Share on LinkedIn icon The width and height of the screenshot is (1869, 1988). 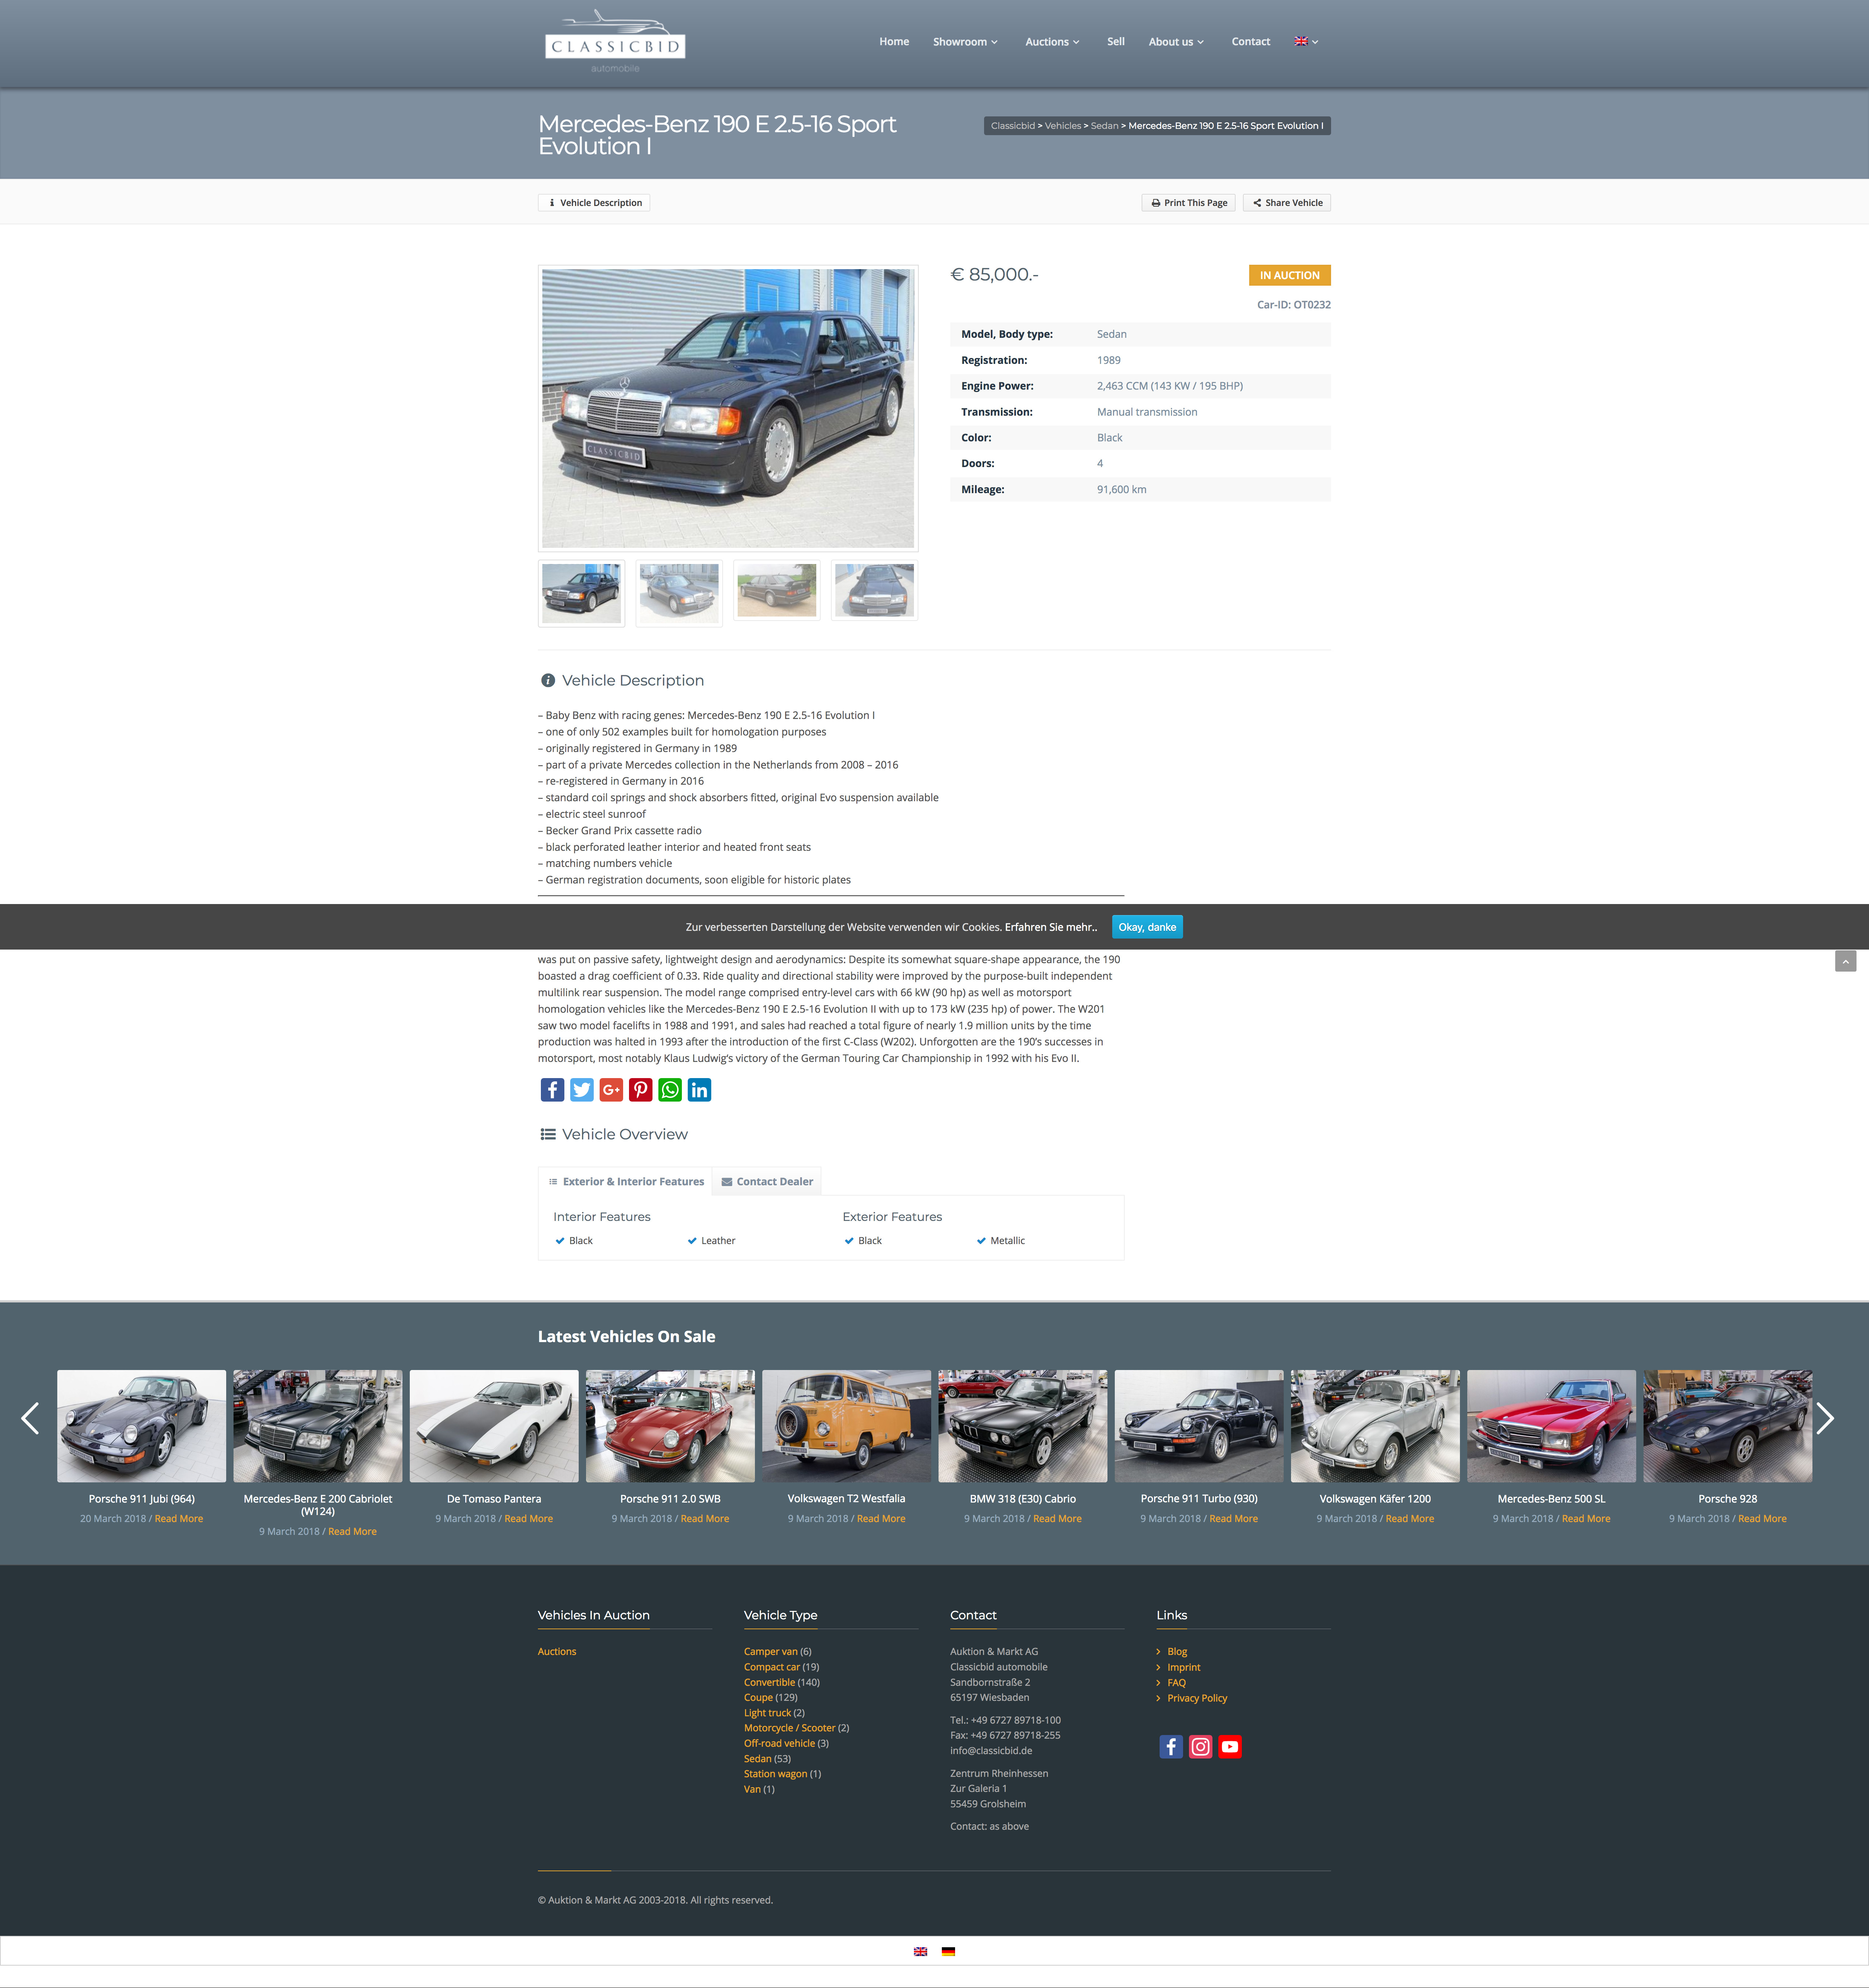[x=700, y=1090]
